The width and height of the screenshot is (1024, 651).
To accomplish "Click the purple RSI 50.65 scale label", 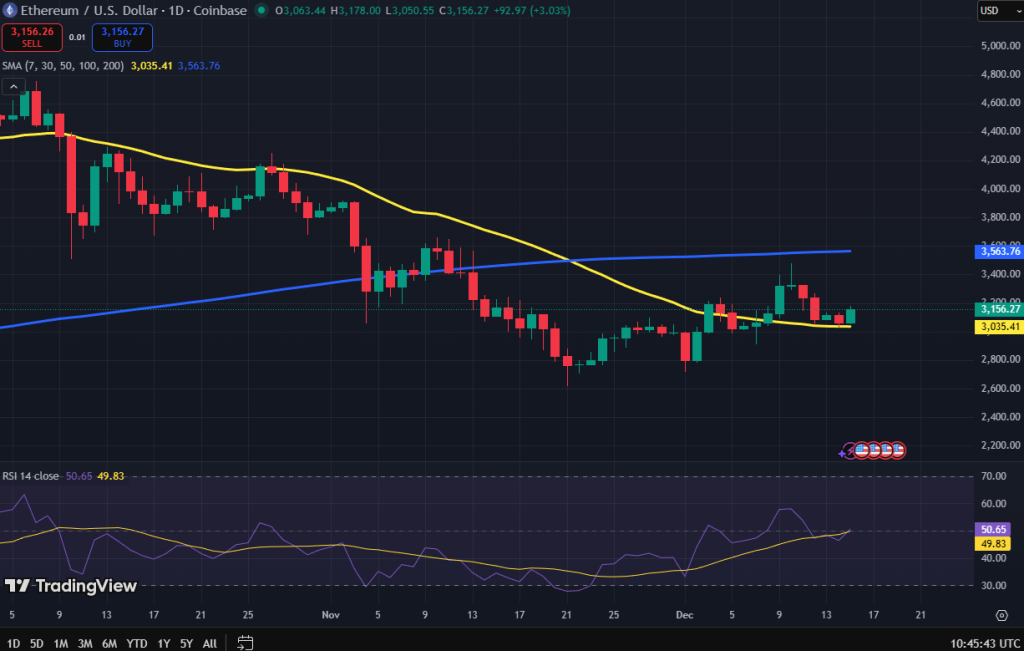I will [x=993, y=530].
